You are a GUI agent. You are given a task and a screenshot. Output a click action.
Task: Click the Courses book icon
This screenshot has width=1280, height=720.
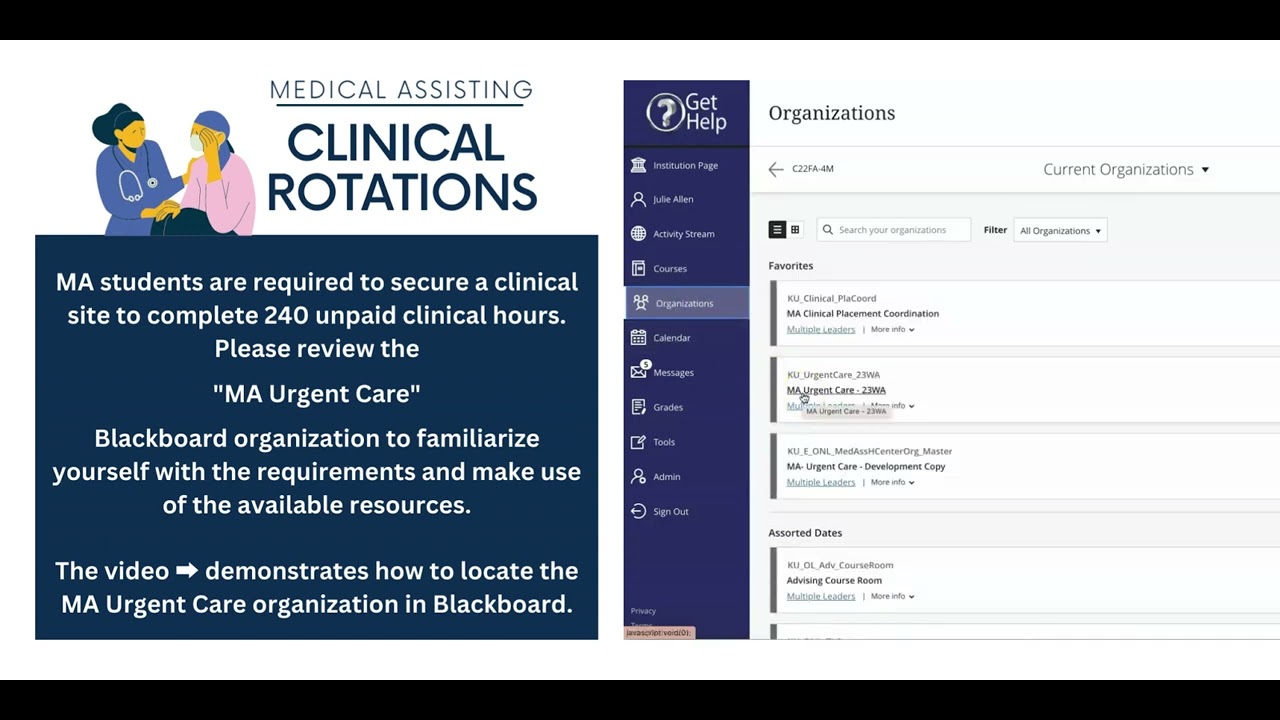638,268
